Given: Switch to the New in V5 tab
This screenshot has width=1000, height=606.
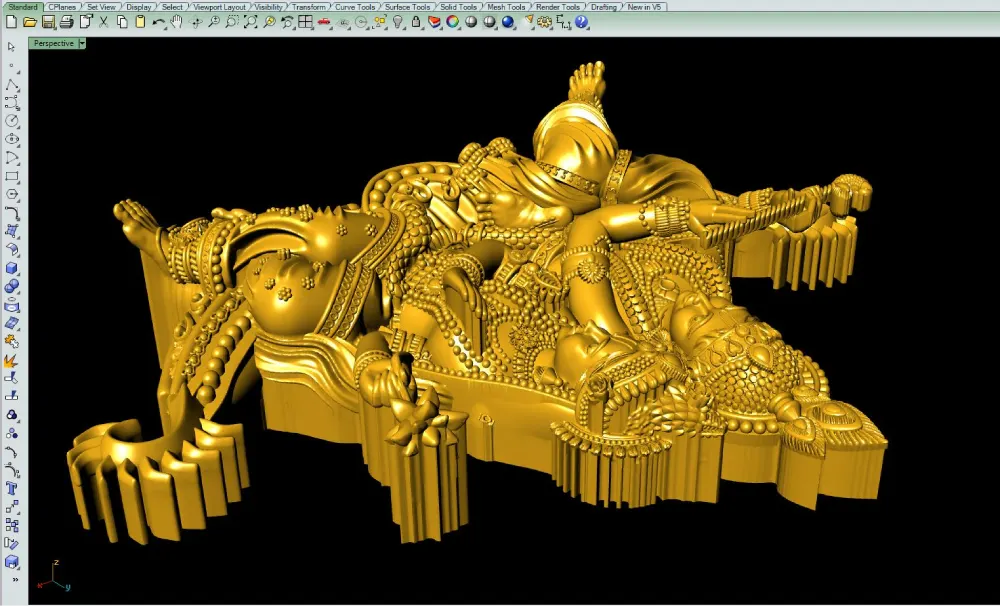Looking at the screenshot, I should (x=644, y=7).
